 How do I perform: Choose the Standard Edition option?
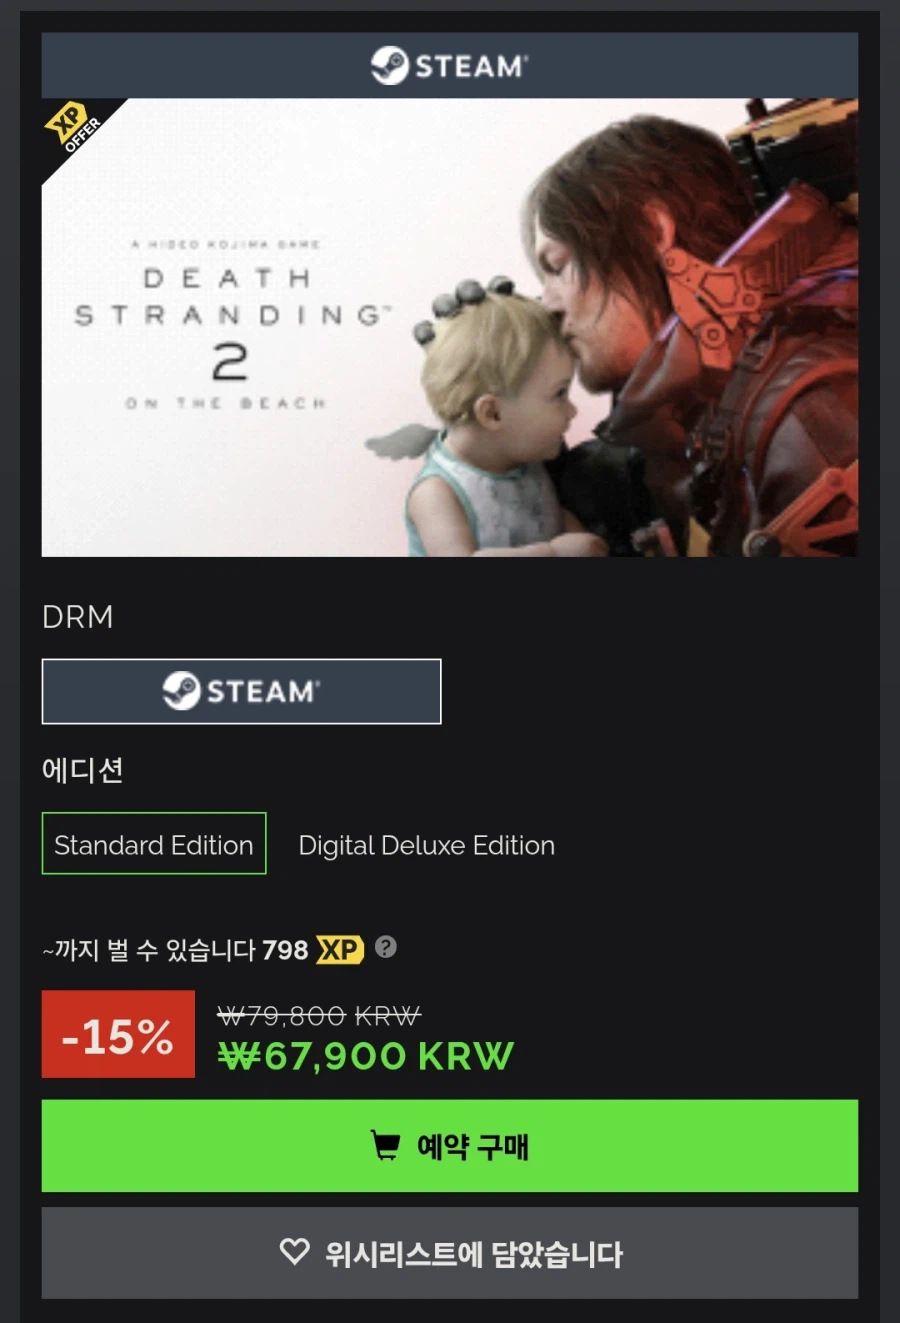(x=154, y=844)
